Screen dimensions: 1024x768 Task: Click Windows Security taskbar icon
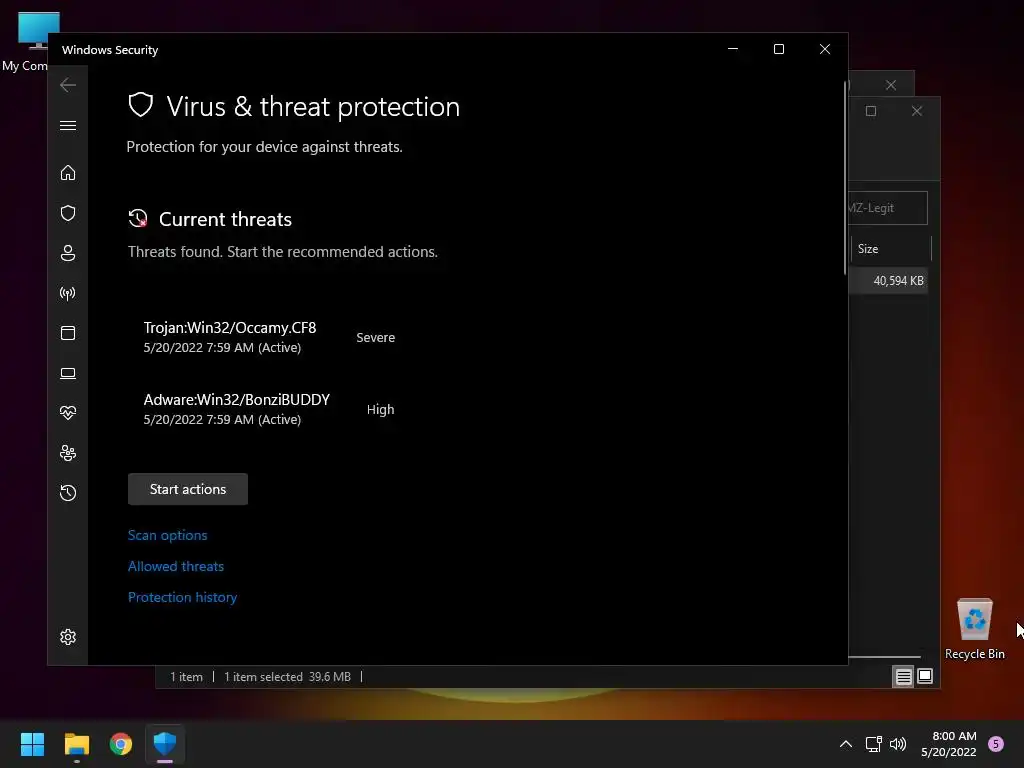click(x=165, y=744)
